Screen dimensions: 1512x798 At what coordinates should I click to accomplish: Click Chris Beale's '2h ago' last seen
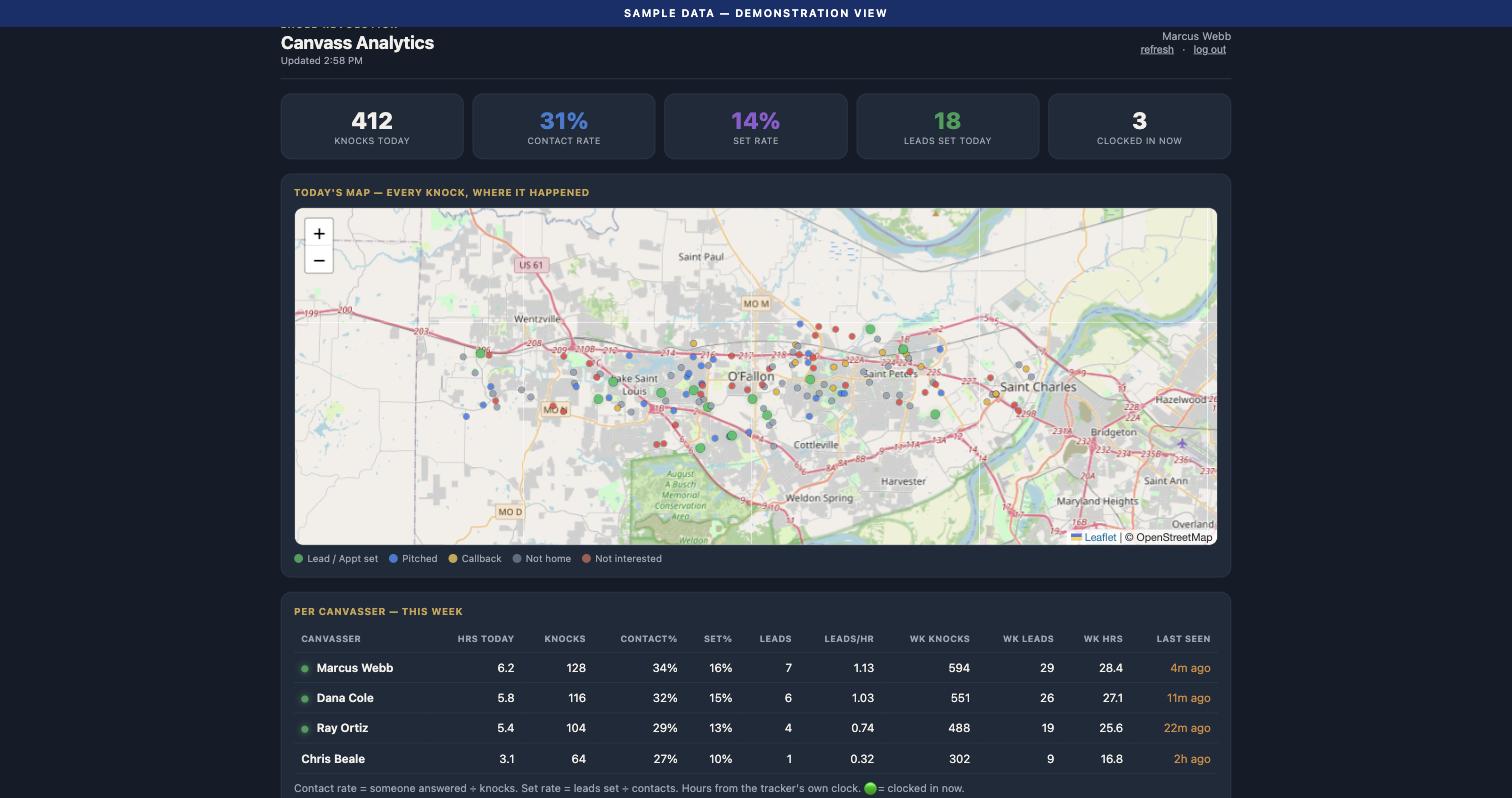click(x=1192, y=759)
